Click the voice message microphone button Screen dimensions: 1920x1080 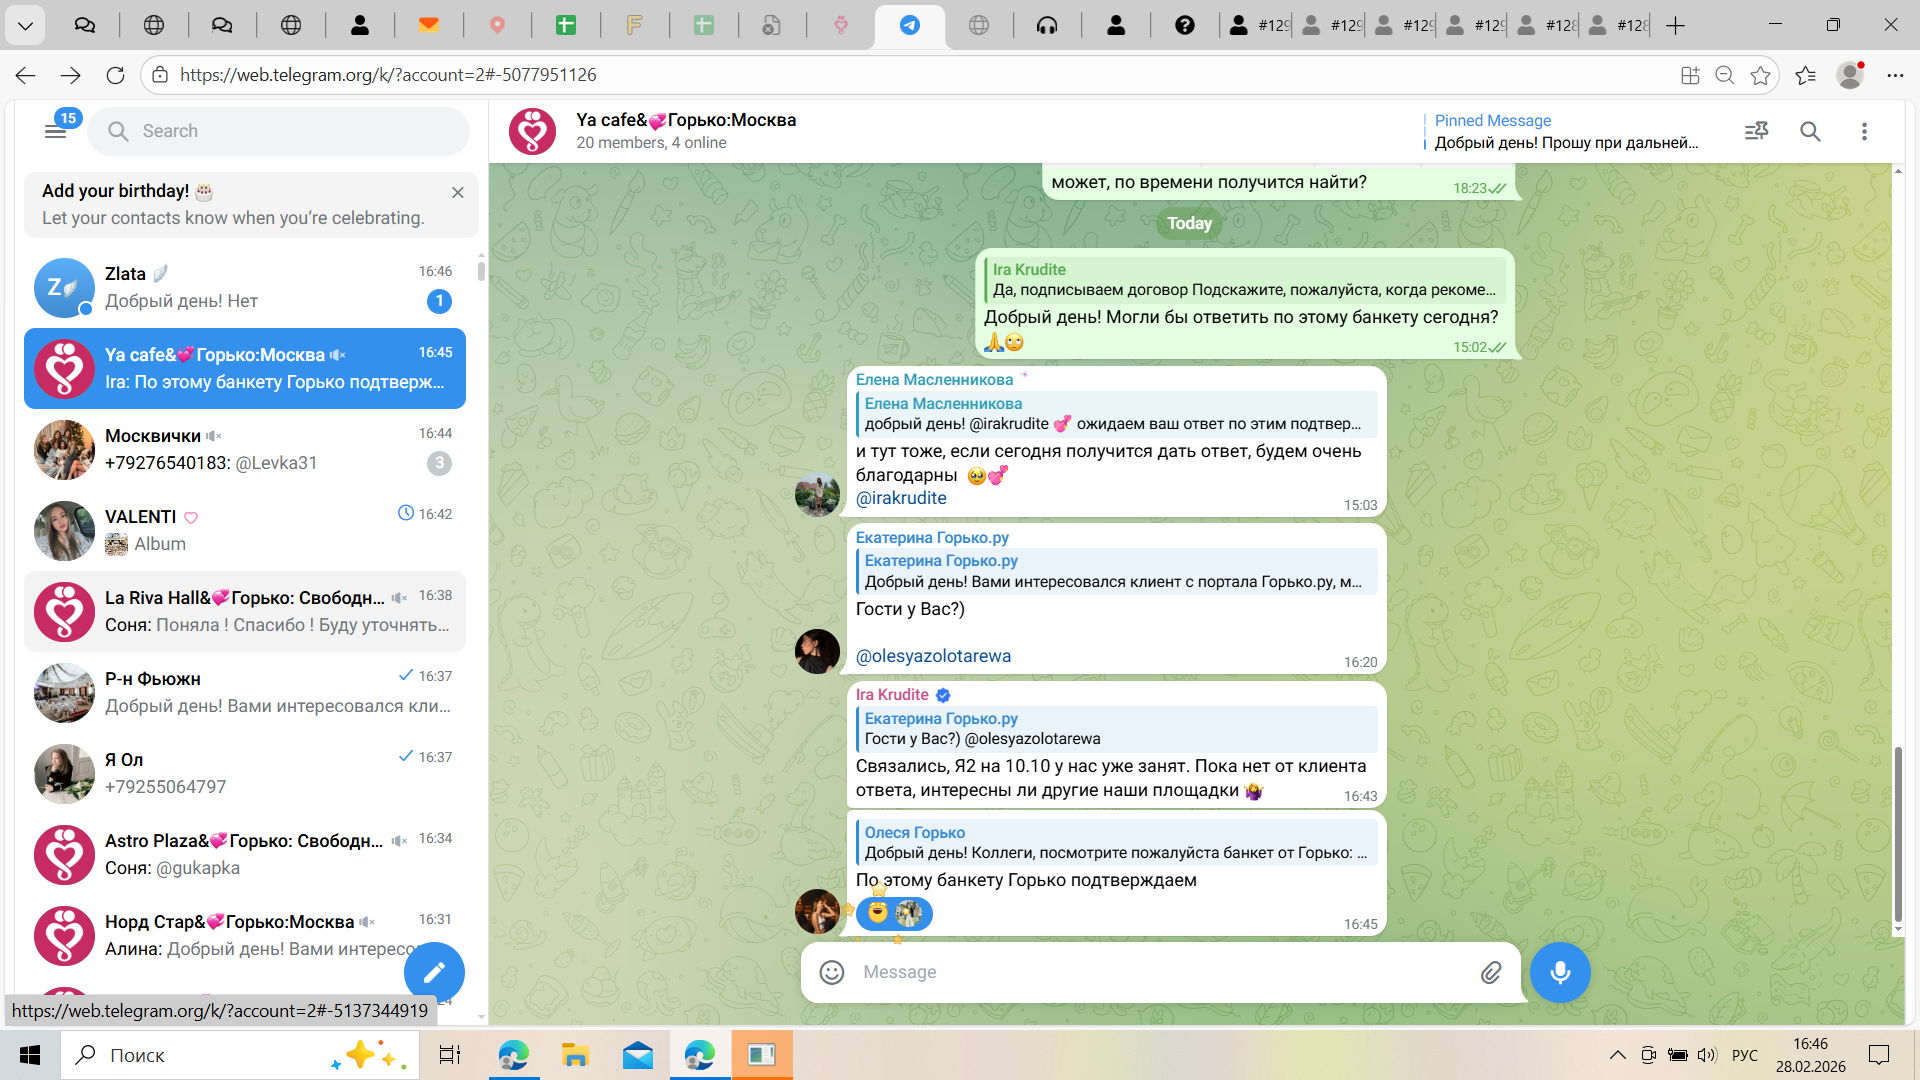coord(1559,972)
